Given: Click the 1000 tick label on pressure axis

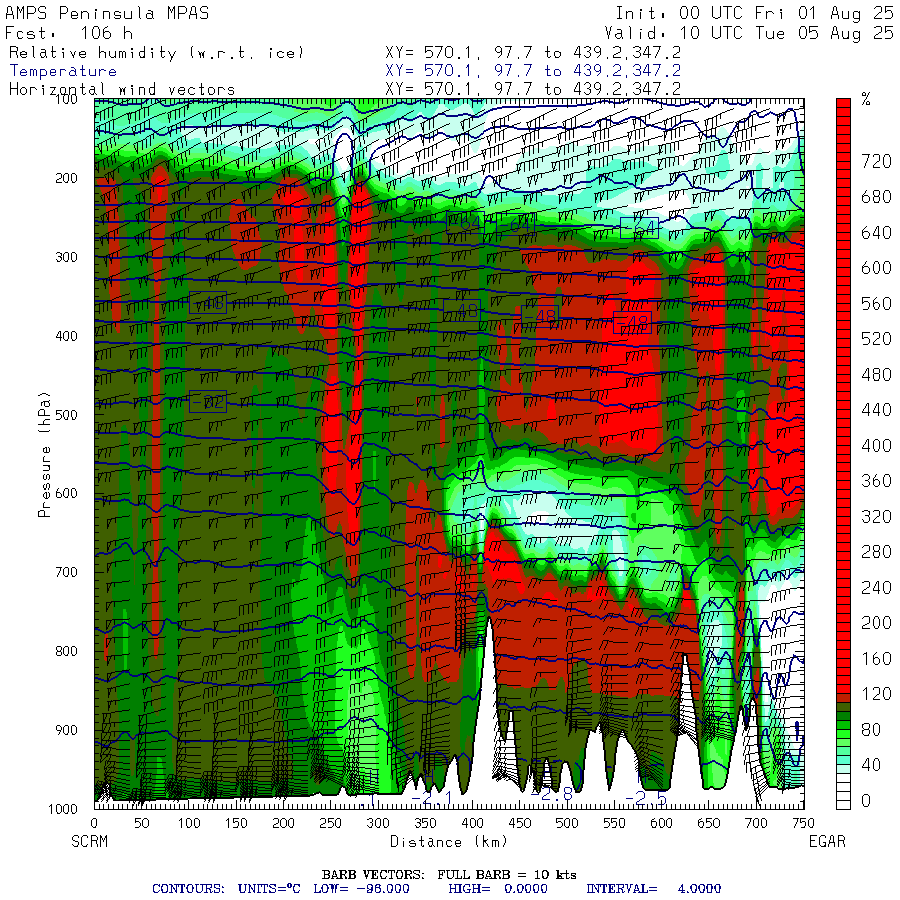Looking at the screenshot, I should (63, 809).
